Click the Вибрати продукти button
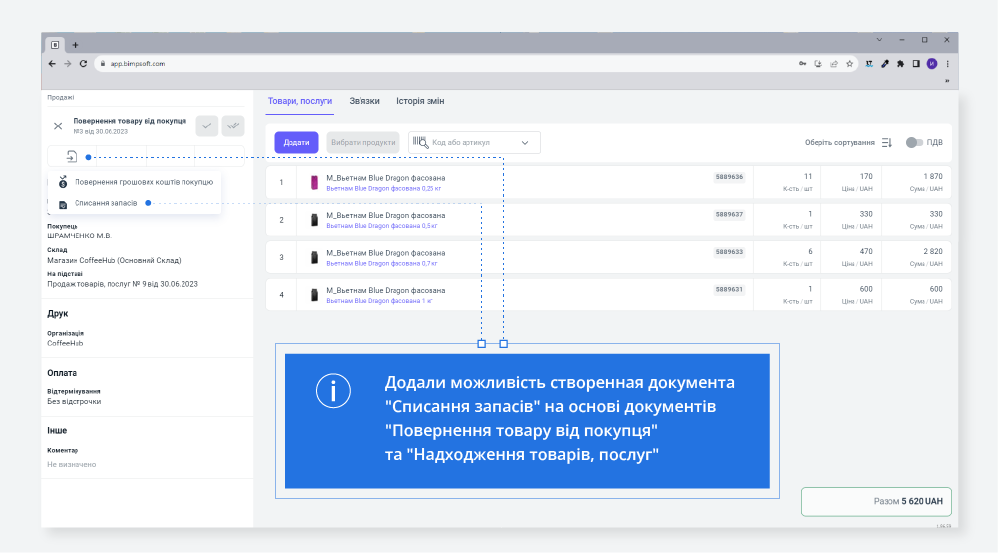This screenshot has height=554, width=1000. coord(362,142)
